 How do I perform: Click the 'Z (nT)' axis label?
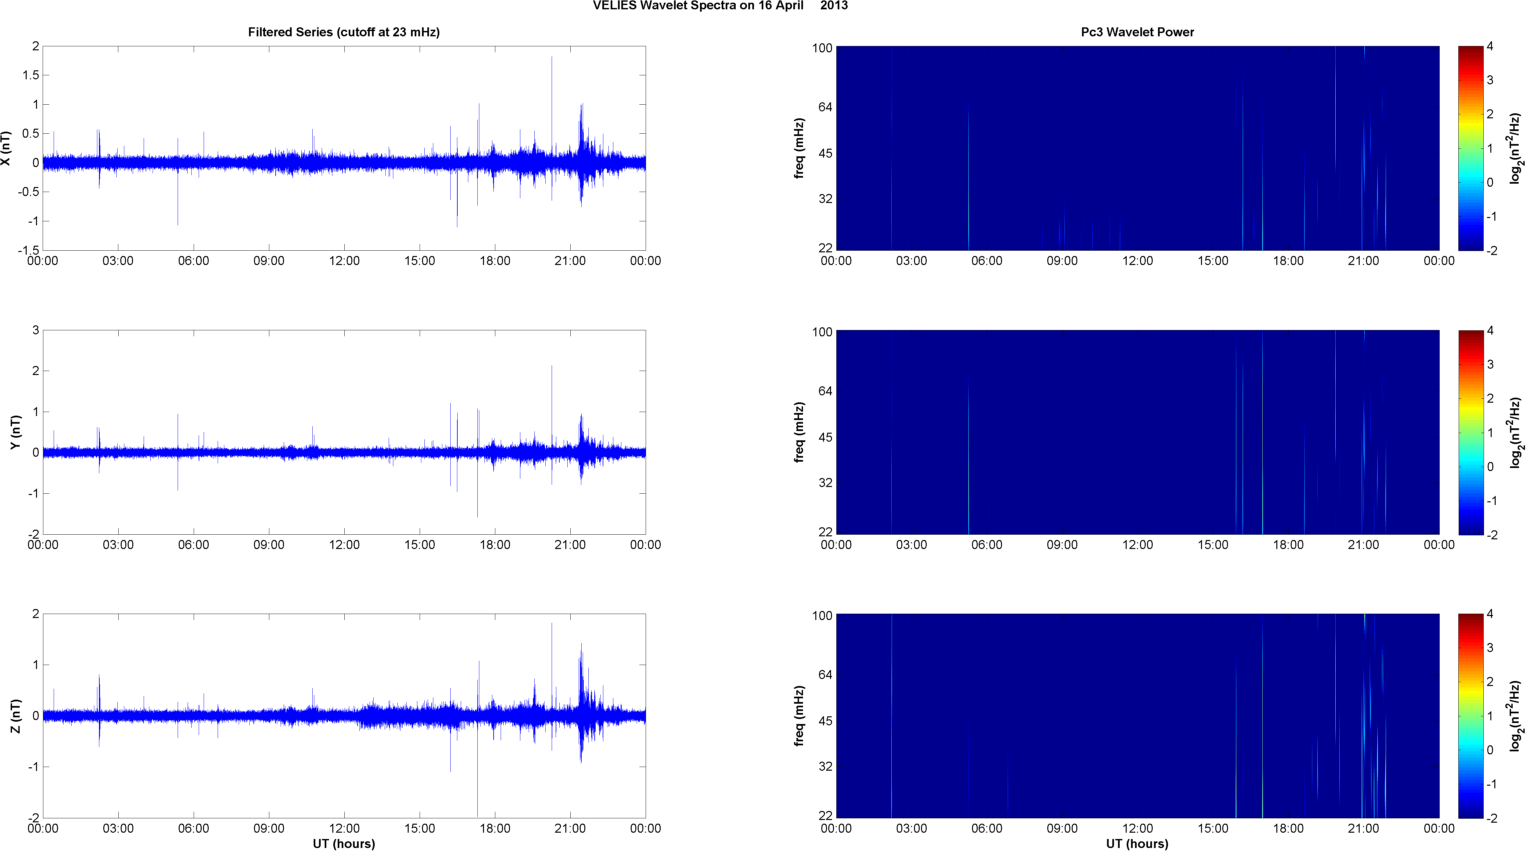click(x=15, y=716)
